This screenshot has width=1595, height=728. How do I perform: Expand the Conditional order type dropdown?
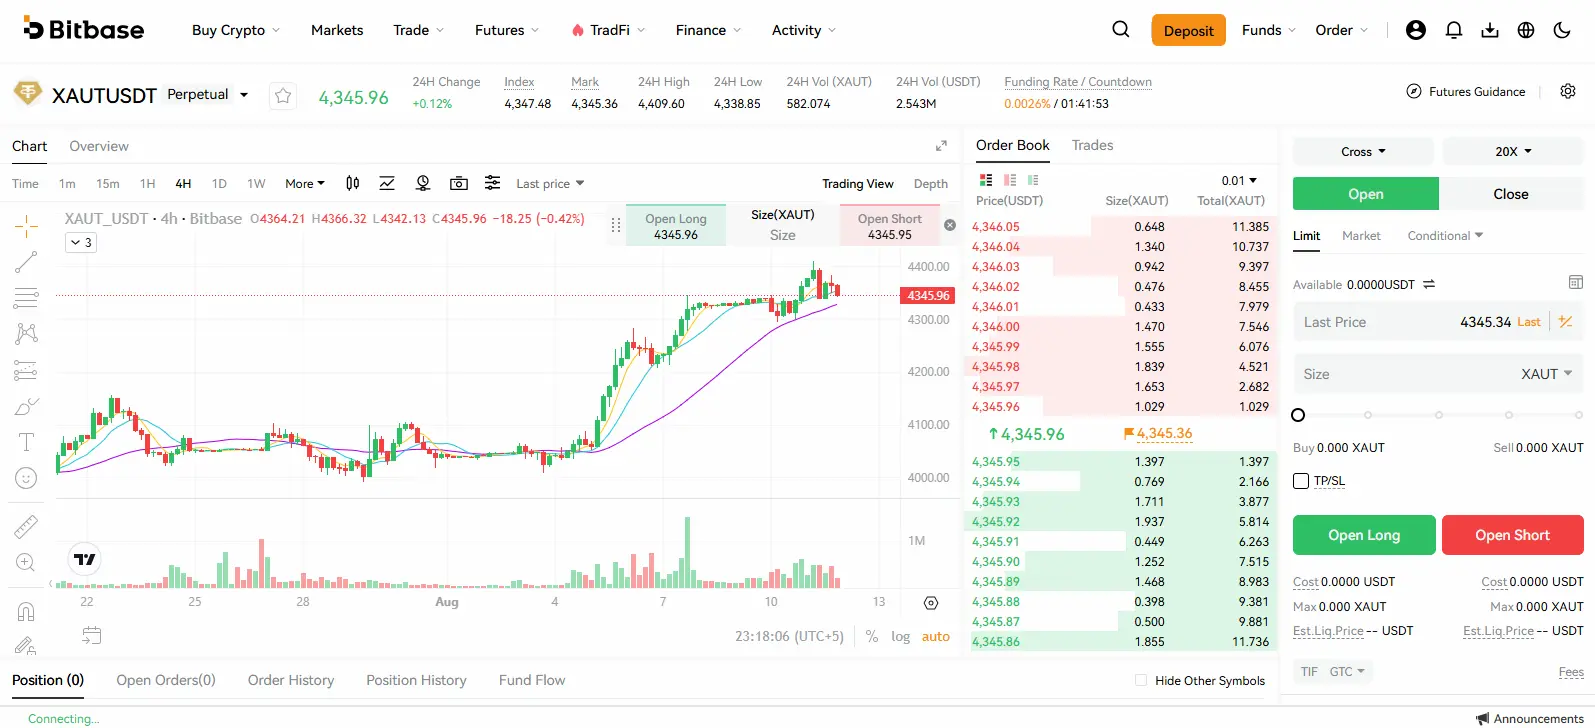pyautogui.click(x=1445, y=236)
